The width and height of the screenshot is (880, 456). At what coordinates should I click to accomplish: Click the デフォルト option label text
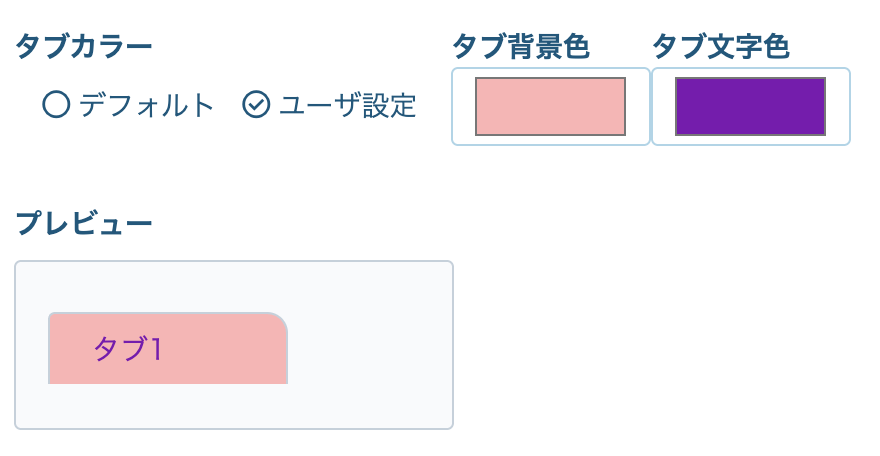coord(147,105)
